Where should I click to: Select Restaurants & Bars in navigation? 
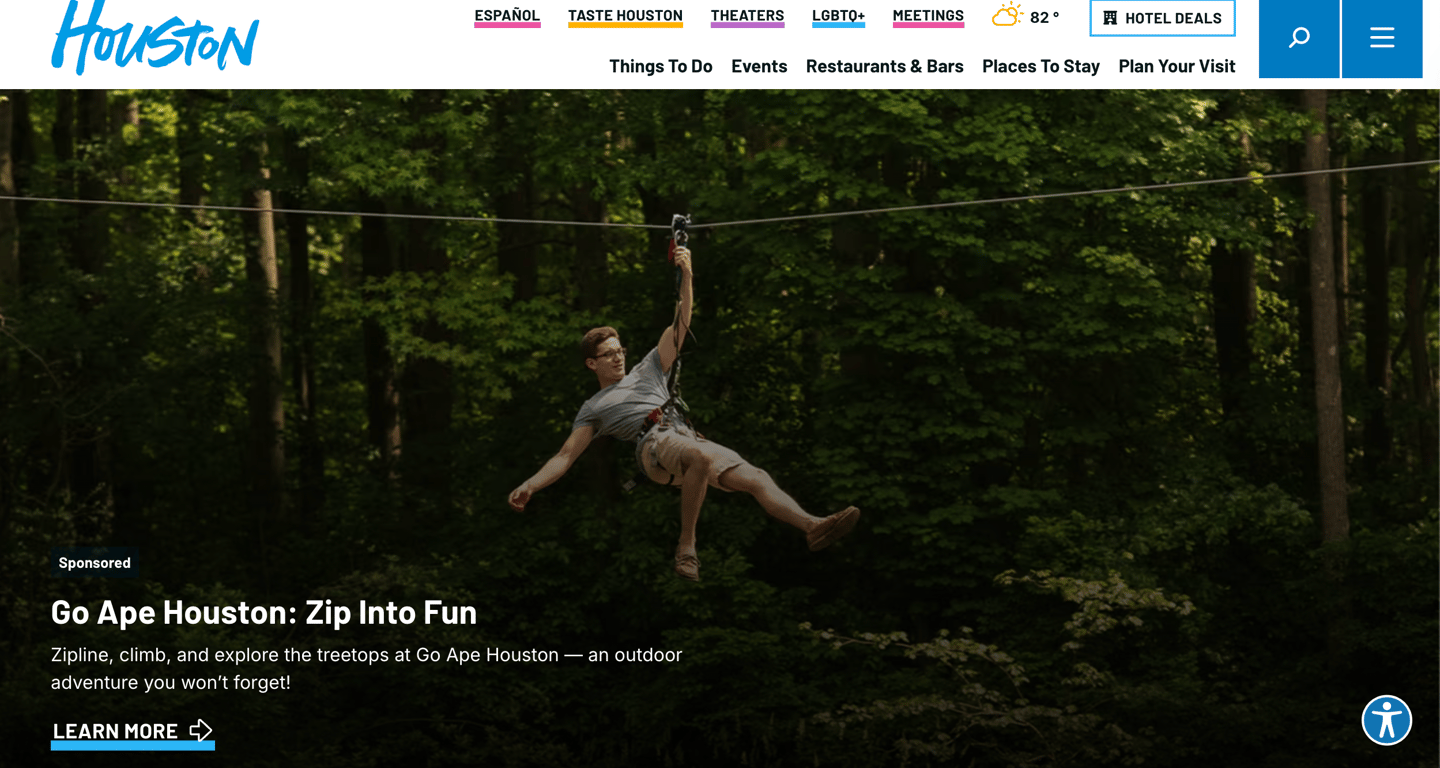(885, 66)
